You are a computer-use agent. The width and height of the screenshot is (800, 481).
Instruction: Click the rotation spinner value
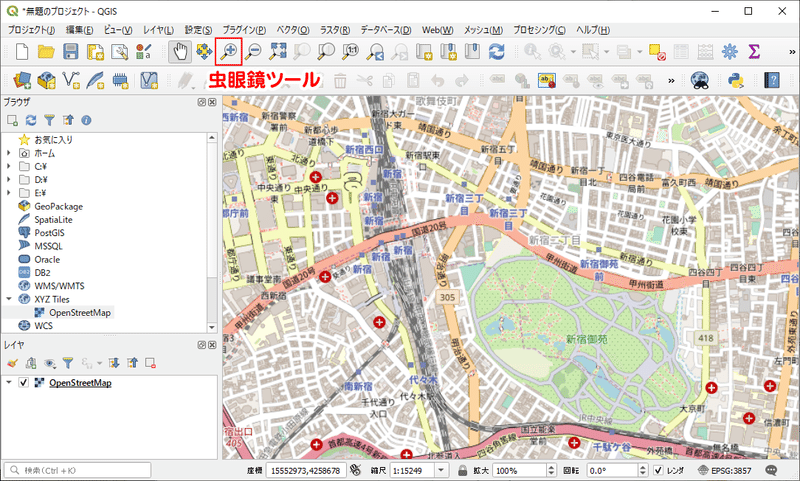611,470
